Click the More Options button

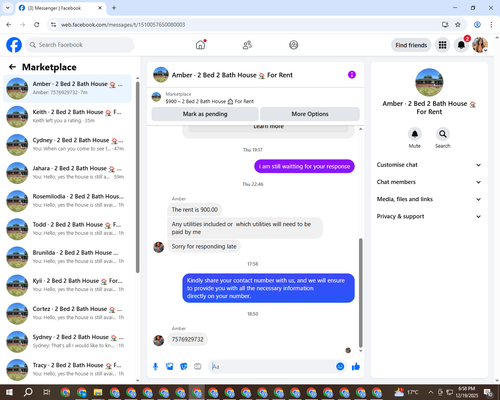point(310,114)
